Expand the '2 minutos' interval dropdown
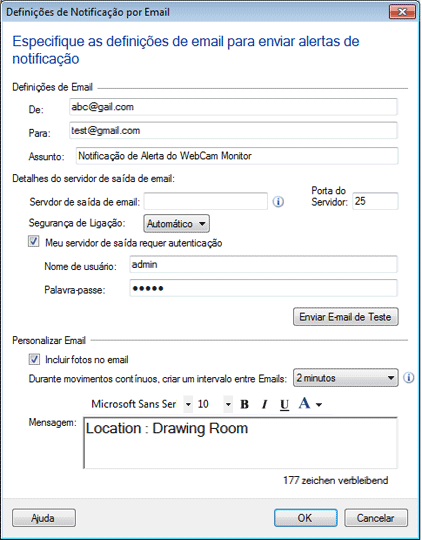The image size is (422, 540). pyautogui.click(x=346, y=378)
